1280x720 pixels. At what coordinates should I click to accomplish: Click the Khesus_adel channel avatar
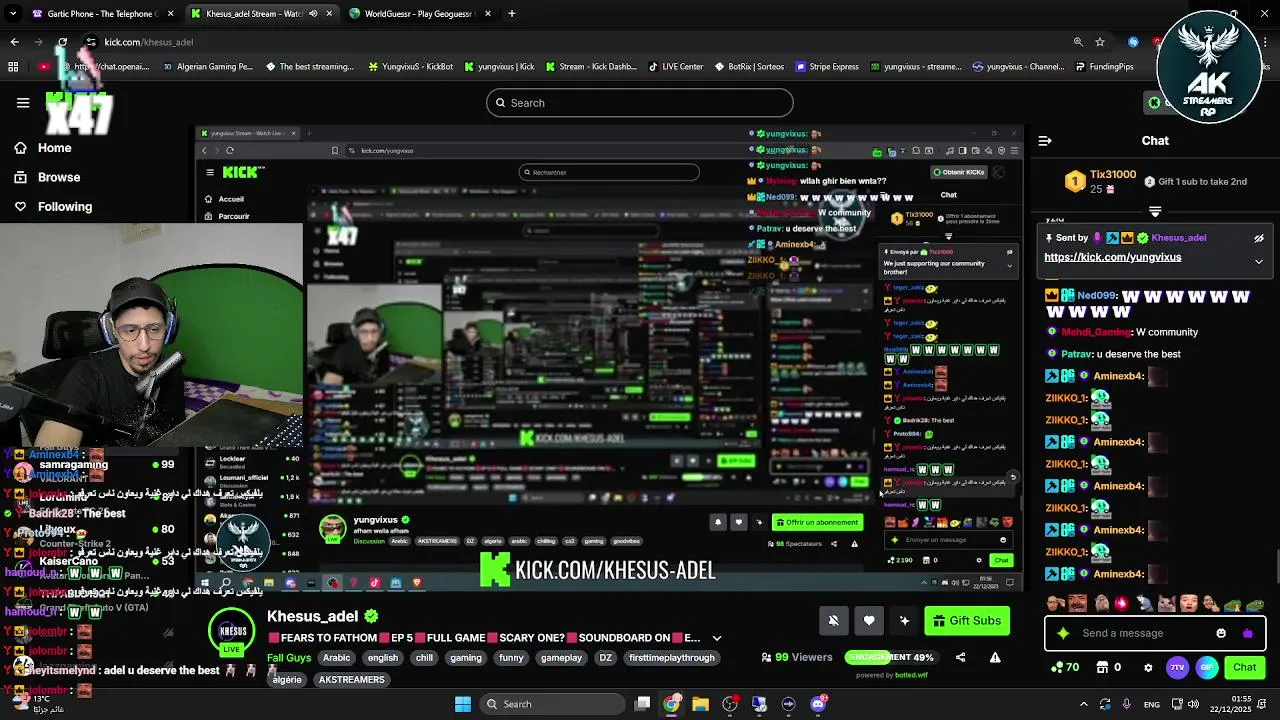coord(232,632)
